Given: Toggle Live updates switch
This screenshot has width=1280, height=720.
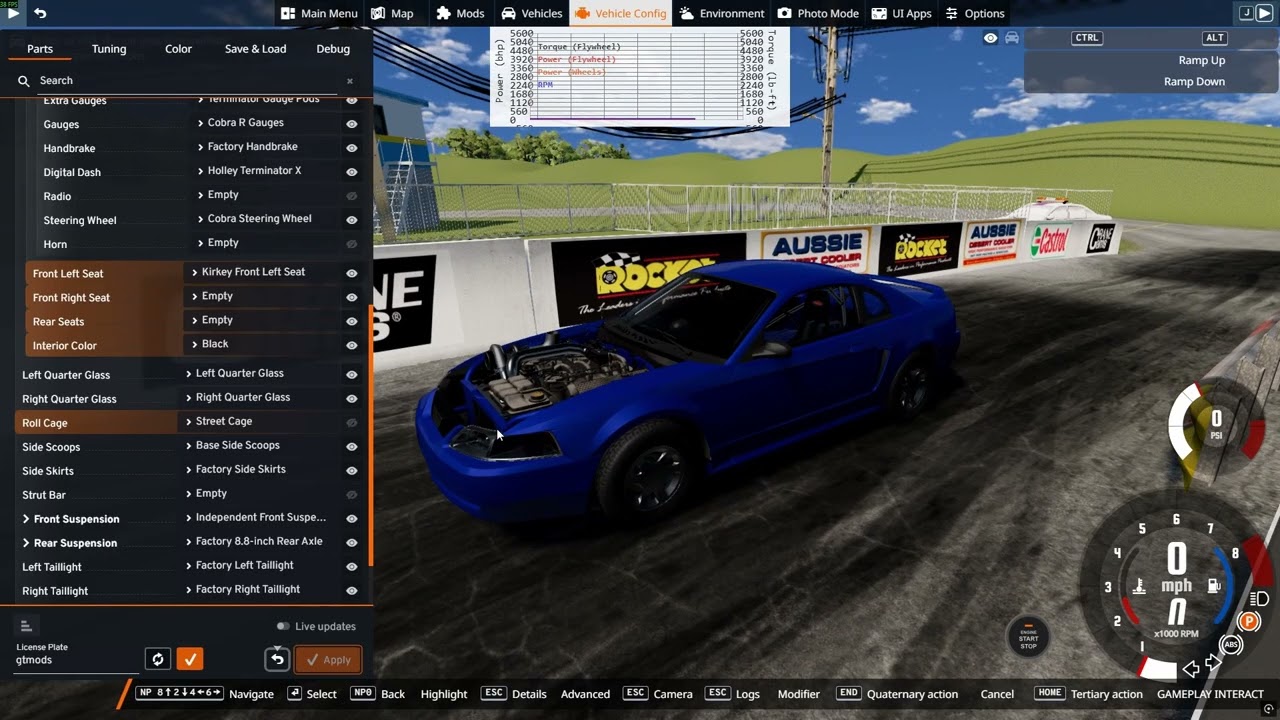Looking at the screenshot, I should pyautogui.click(x=283, y=626).
